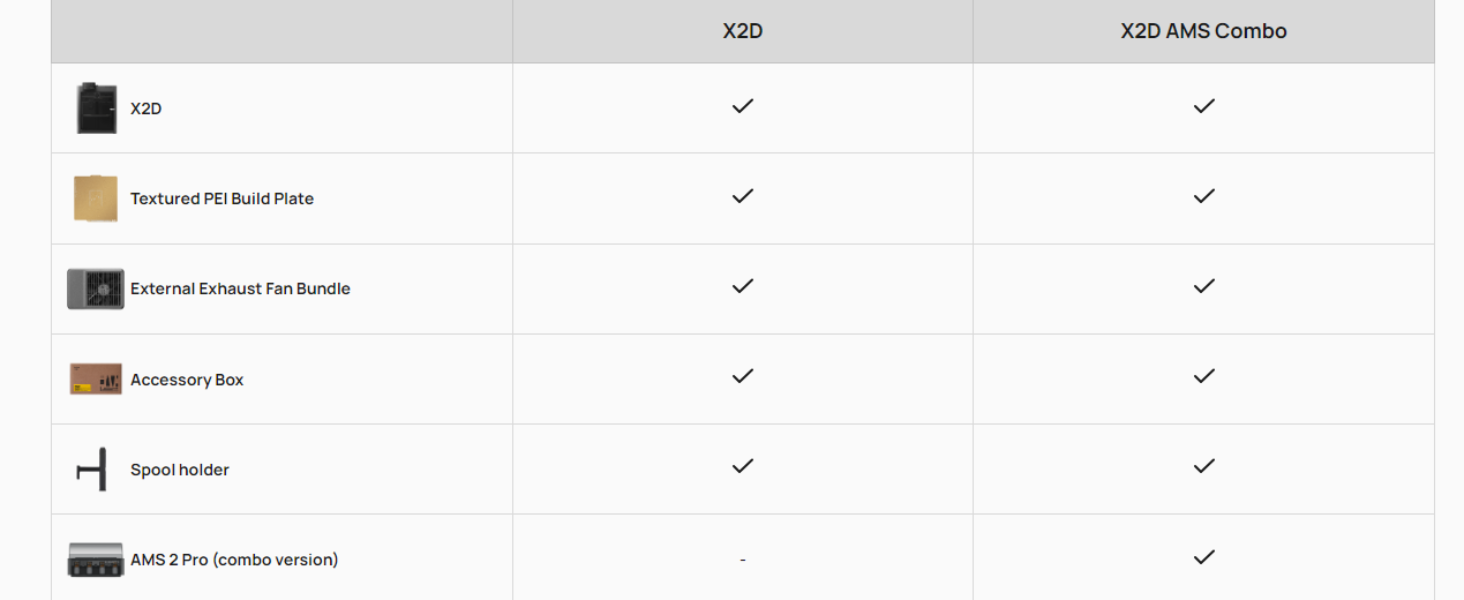1464x600 pixels.
Task: Click AMS 2 Pro (combo version) label
Action: (234, 559)
